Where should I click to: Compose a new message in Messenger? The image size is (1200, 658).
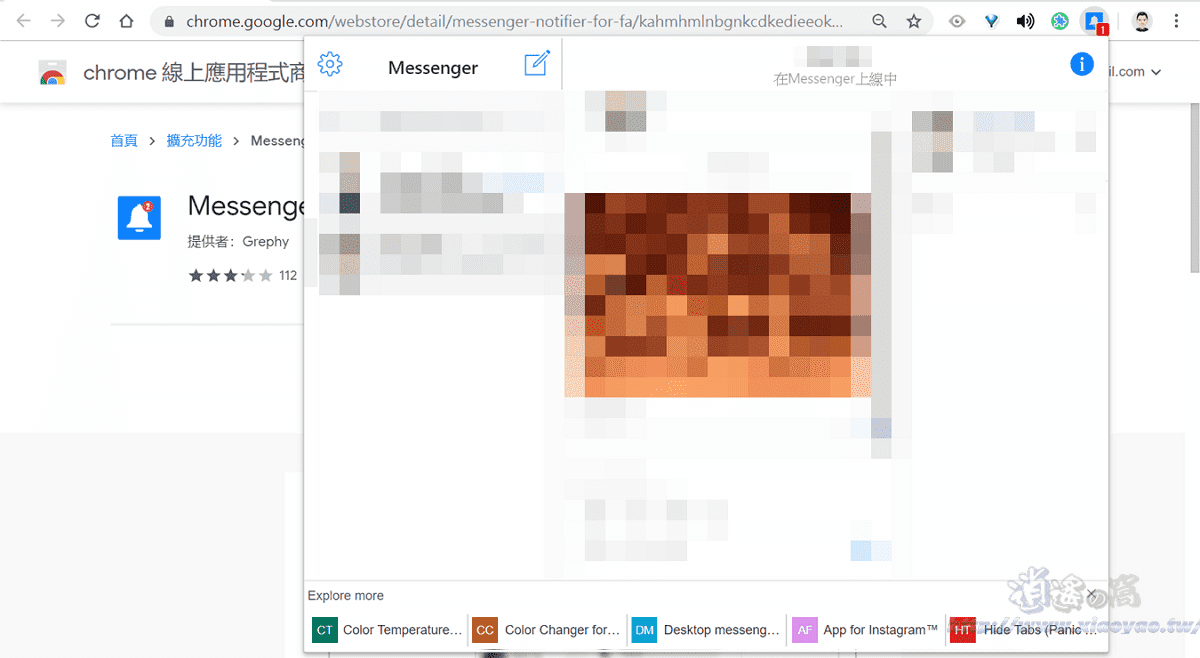click(537, 65)
